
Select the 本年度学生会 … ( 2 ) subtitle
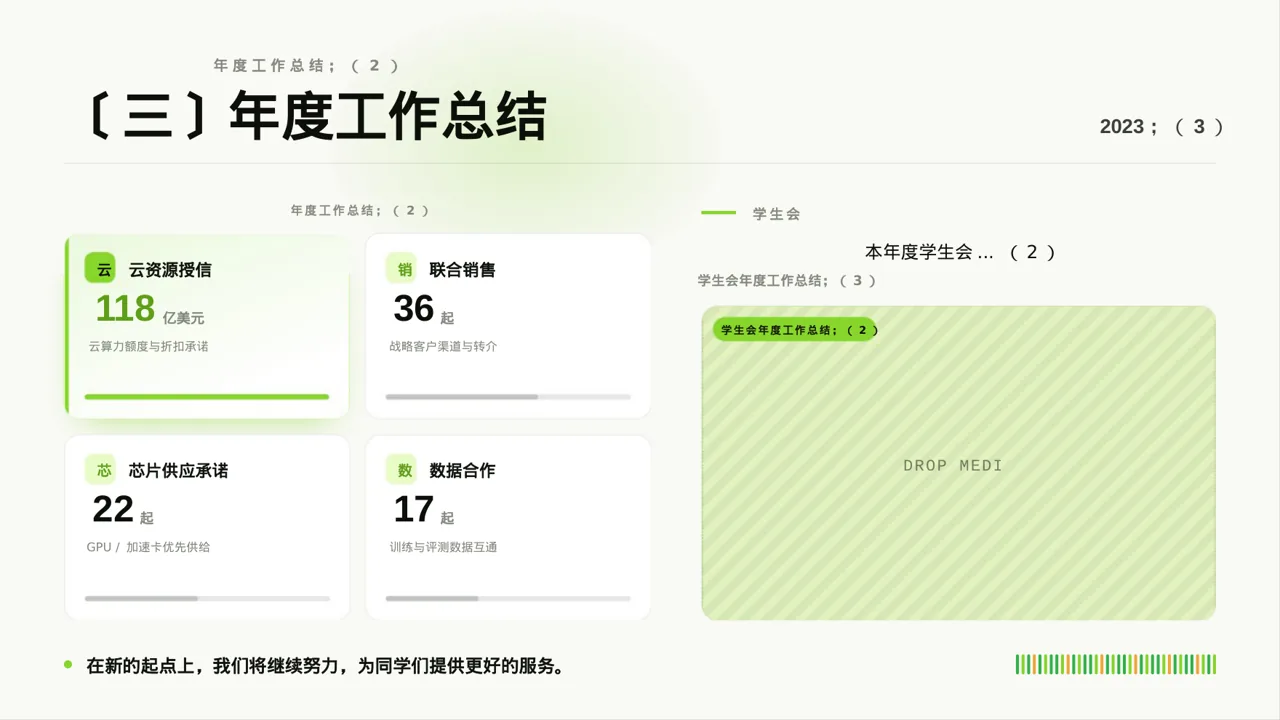(x=960, y=253)
